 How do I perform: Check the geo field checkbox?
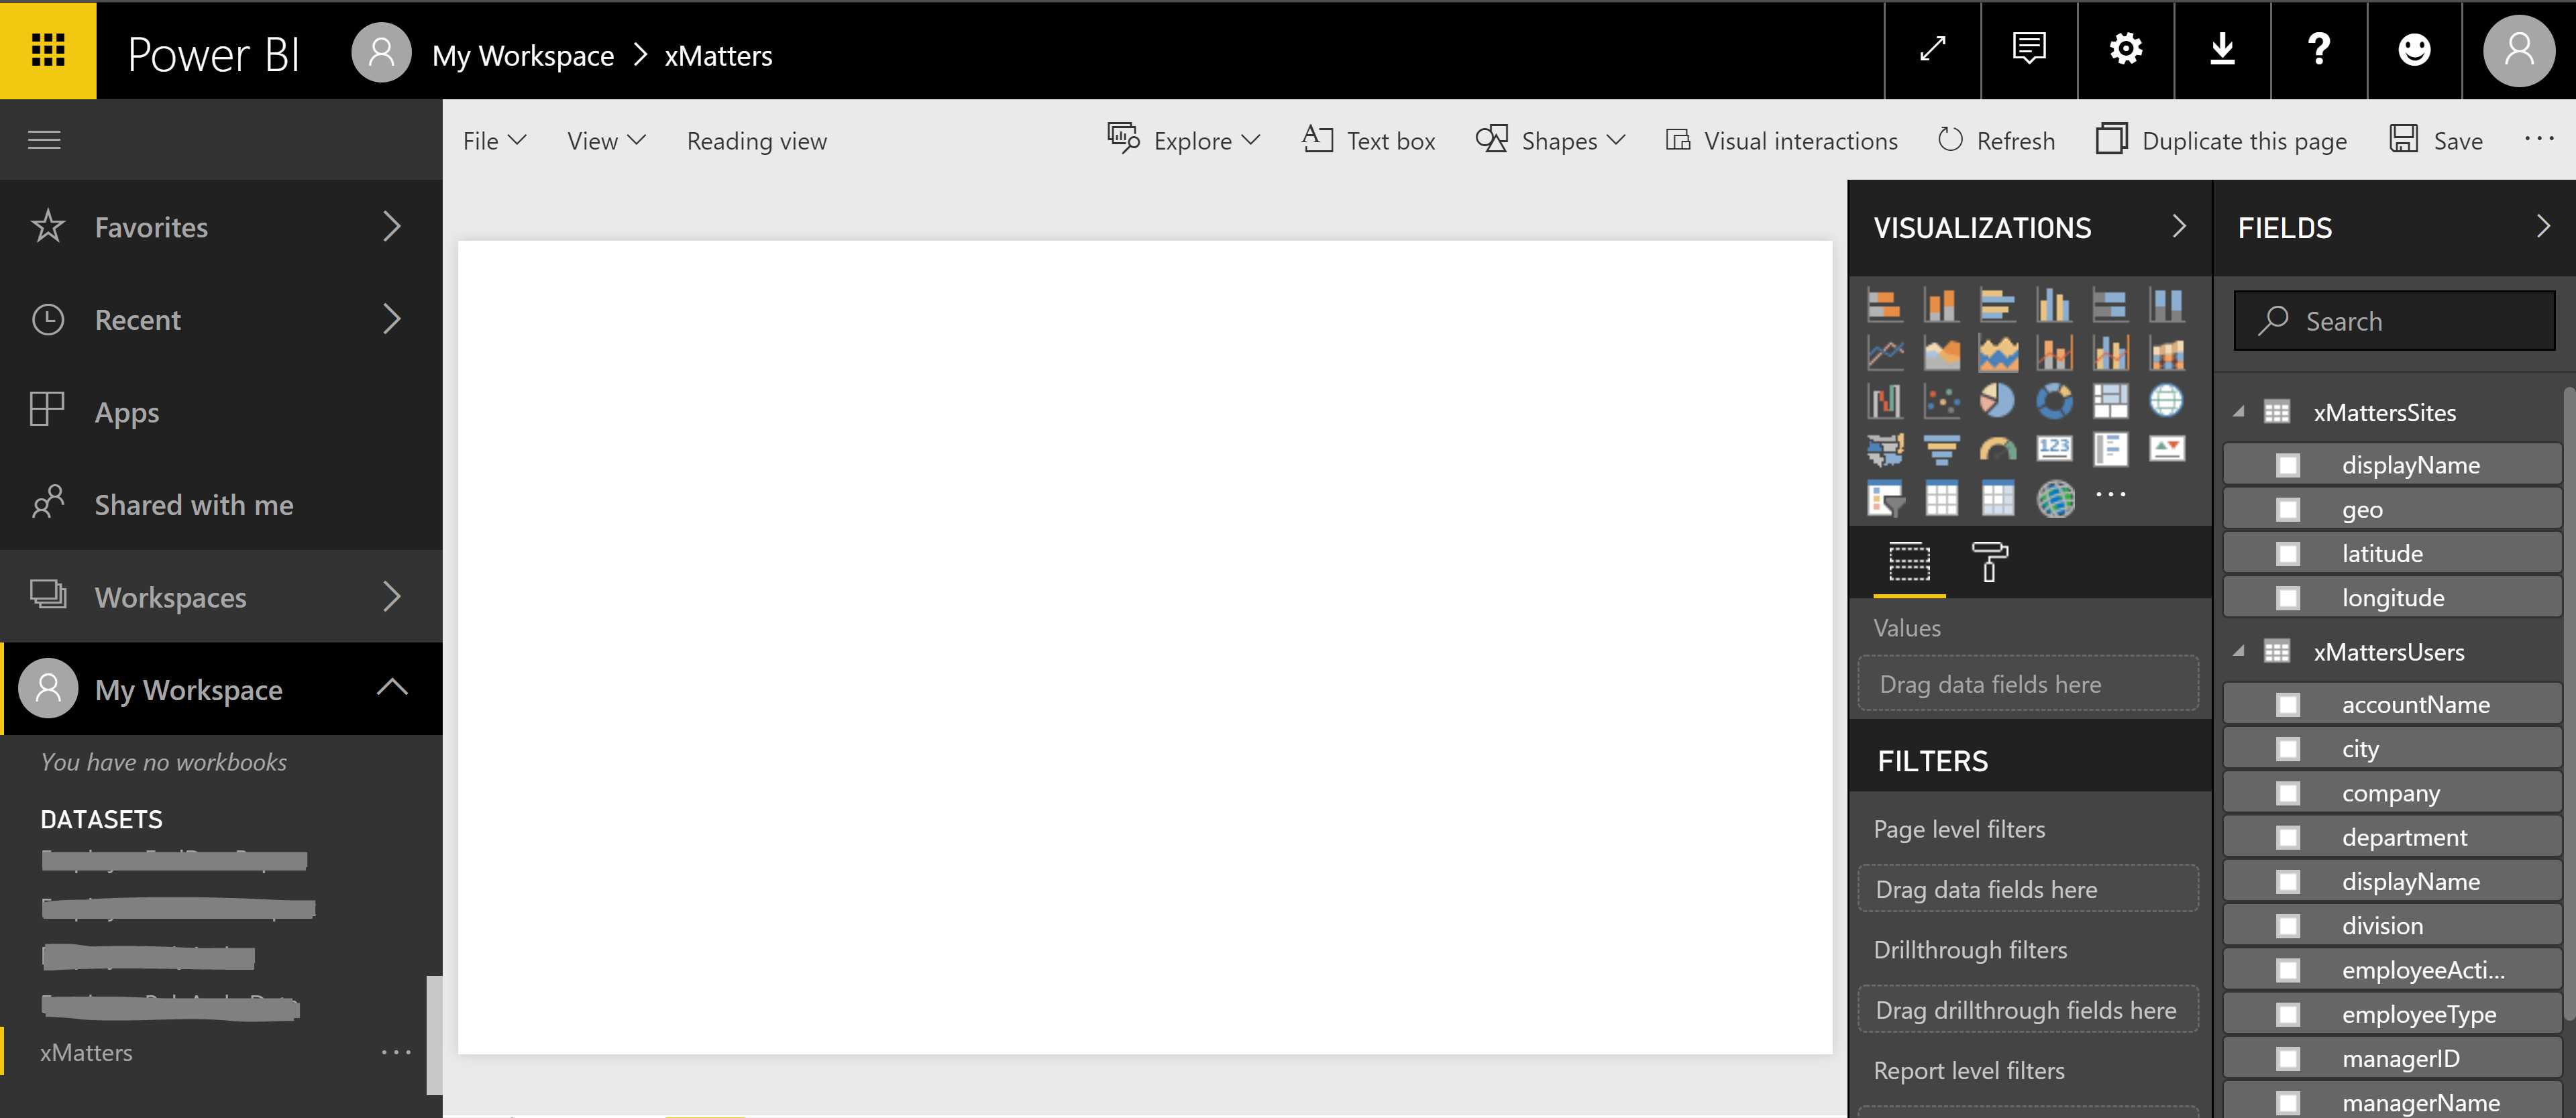[x=2287, y=510]
